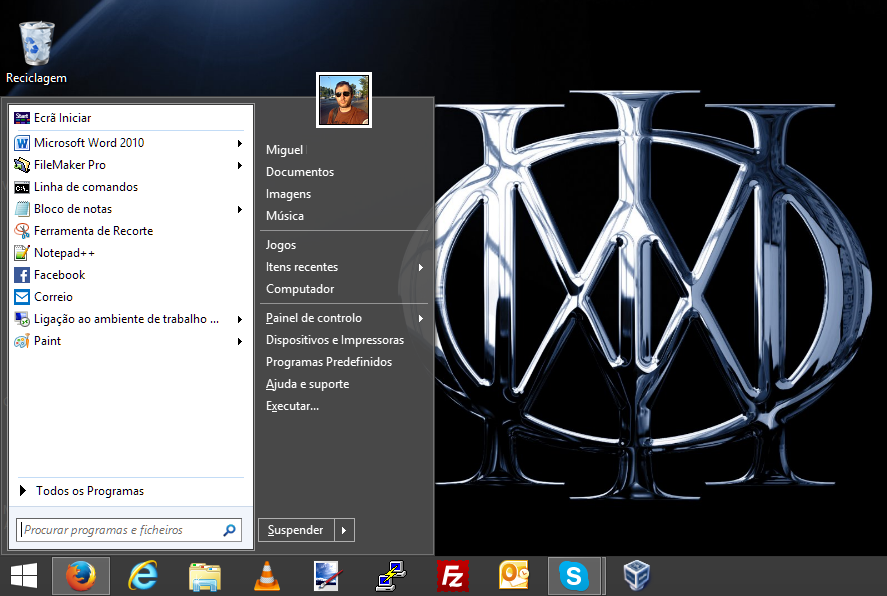Click the Windows Start button in taskbar
887x596 pixels.
(x=24, y=576)
